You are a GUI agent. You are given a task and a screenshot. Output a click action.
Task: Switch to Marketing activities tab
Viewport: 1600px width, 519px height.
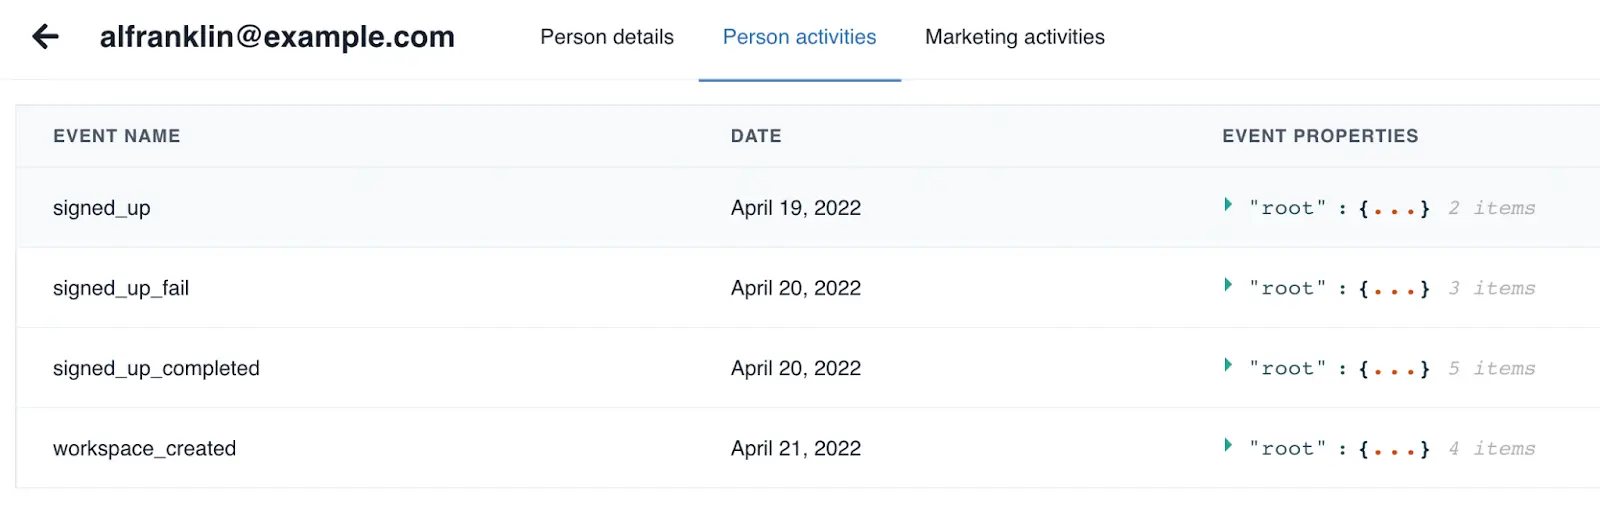[1014, 37]
